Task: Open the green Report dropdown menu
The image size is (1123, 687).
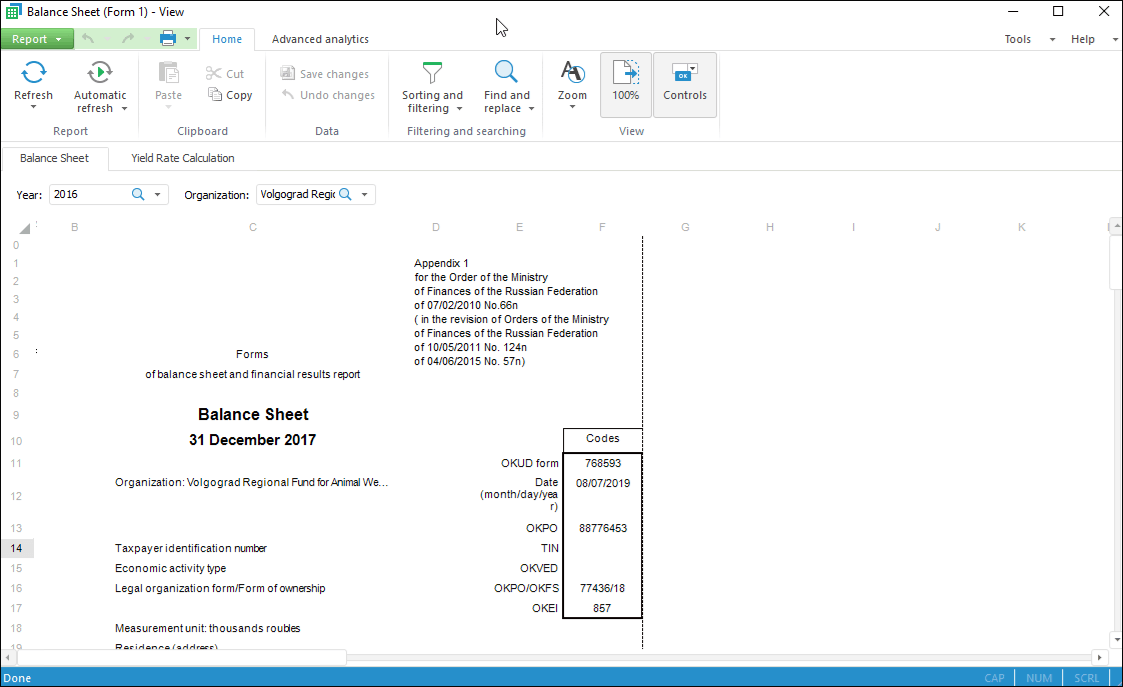Action: coord(37,39)
